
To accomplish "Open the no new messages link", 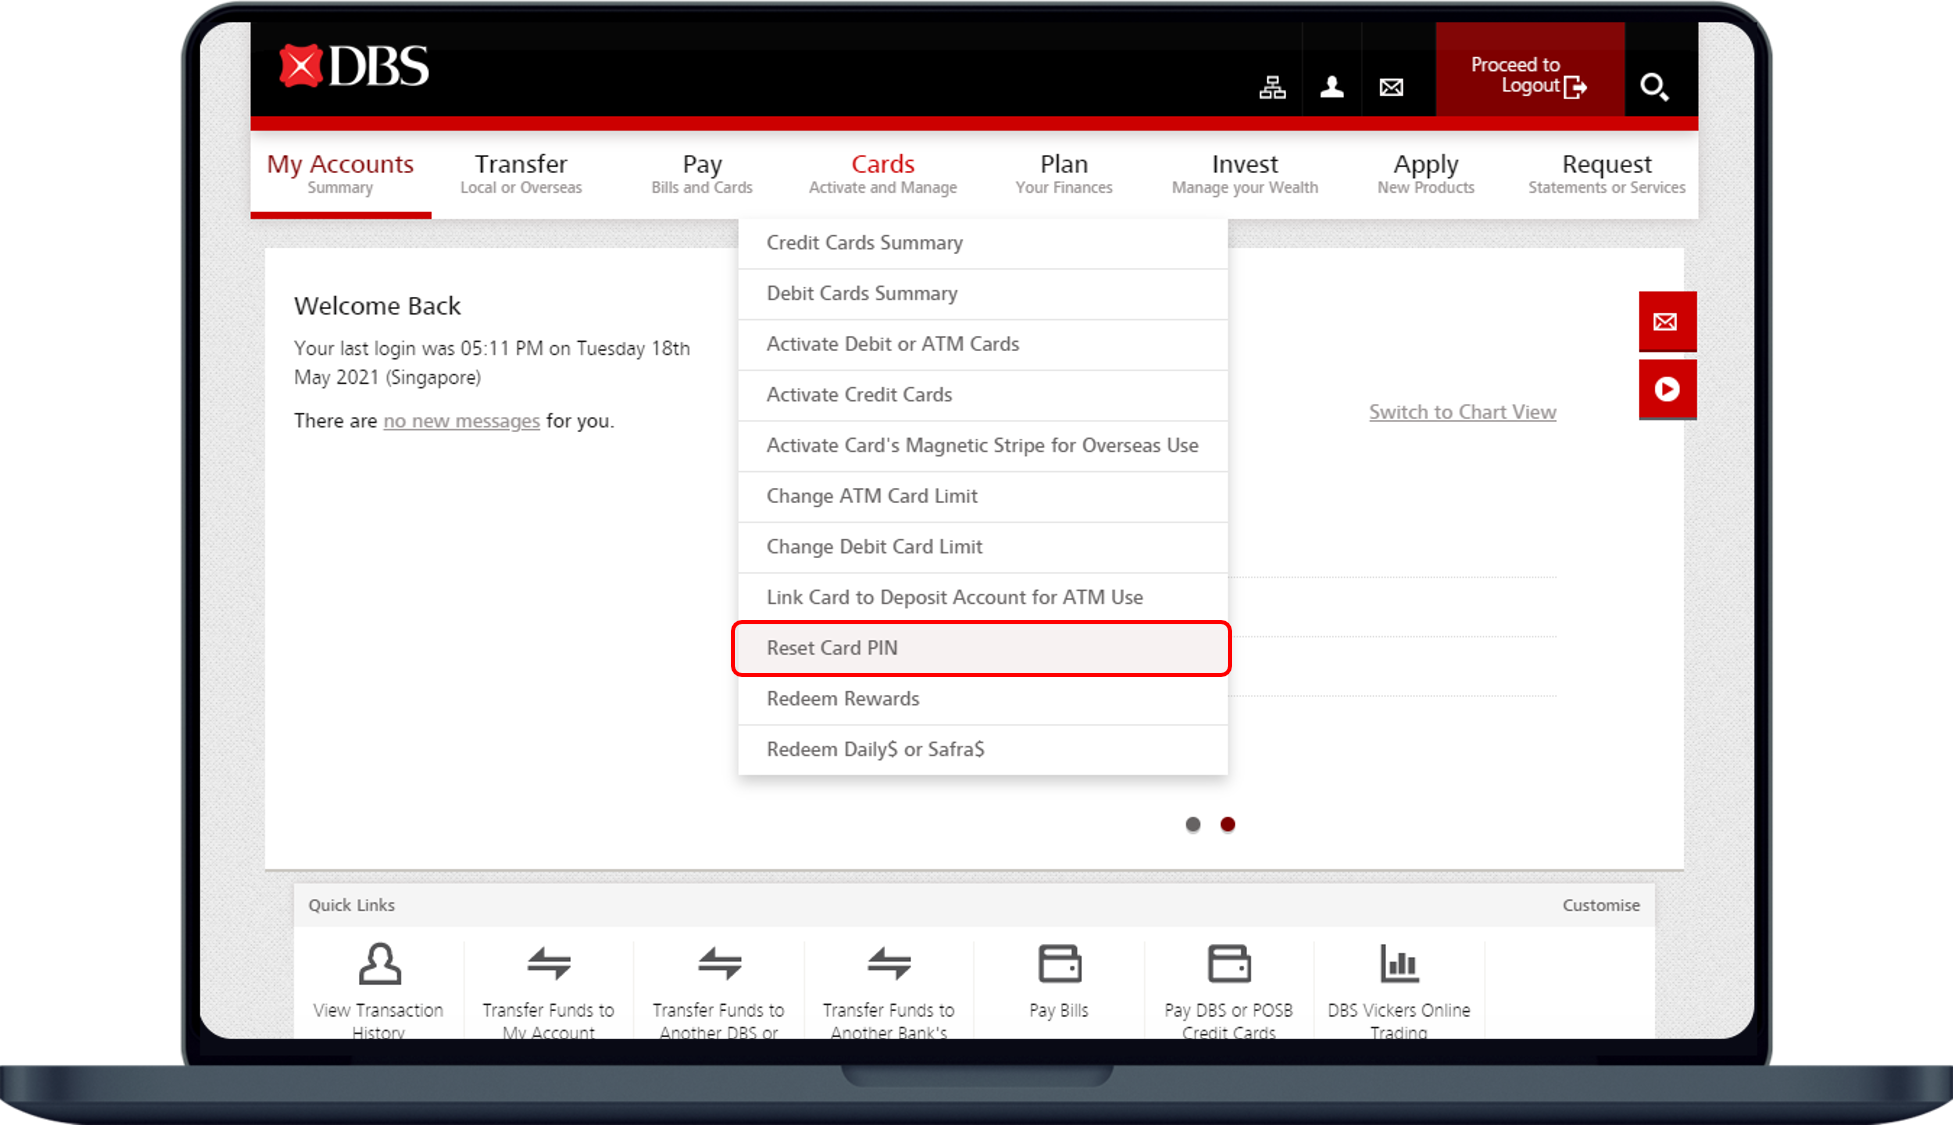I will (x=461, y=421).
